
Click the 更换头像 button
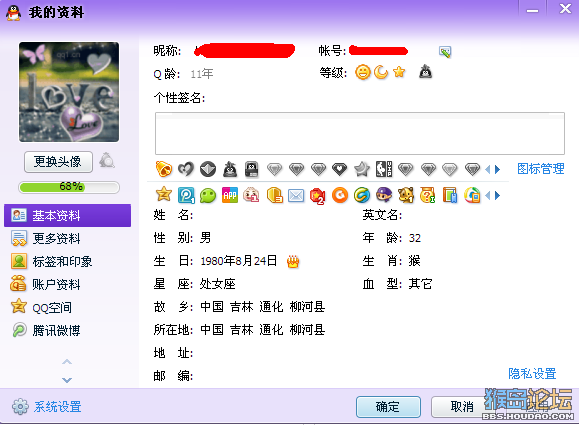(x=58, y=161)
